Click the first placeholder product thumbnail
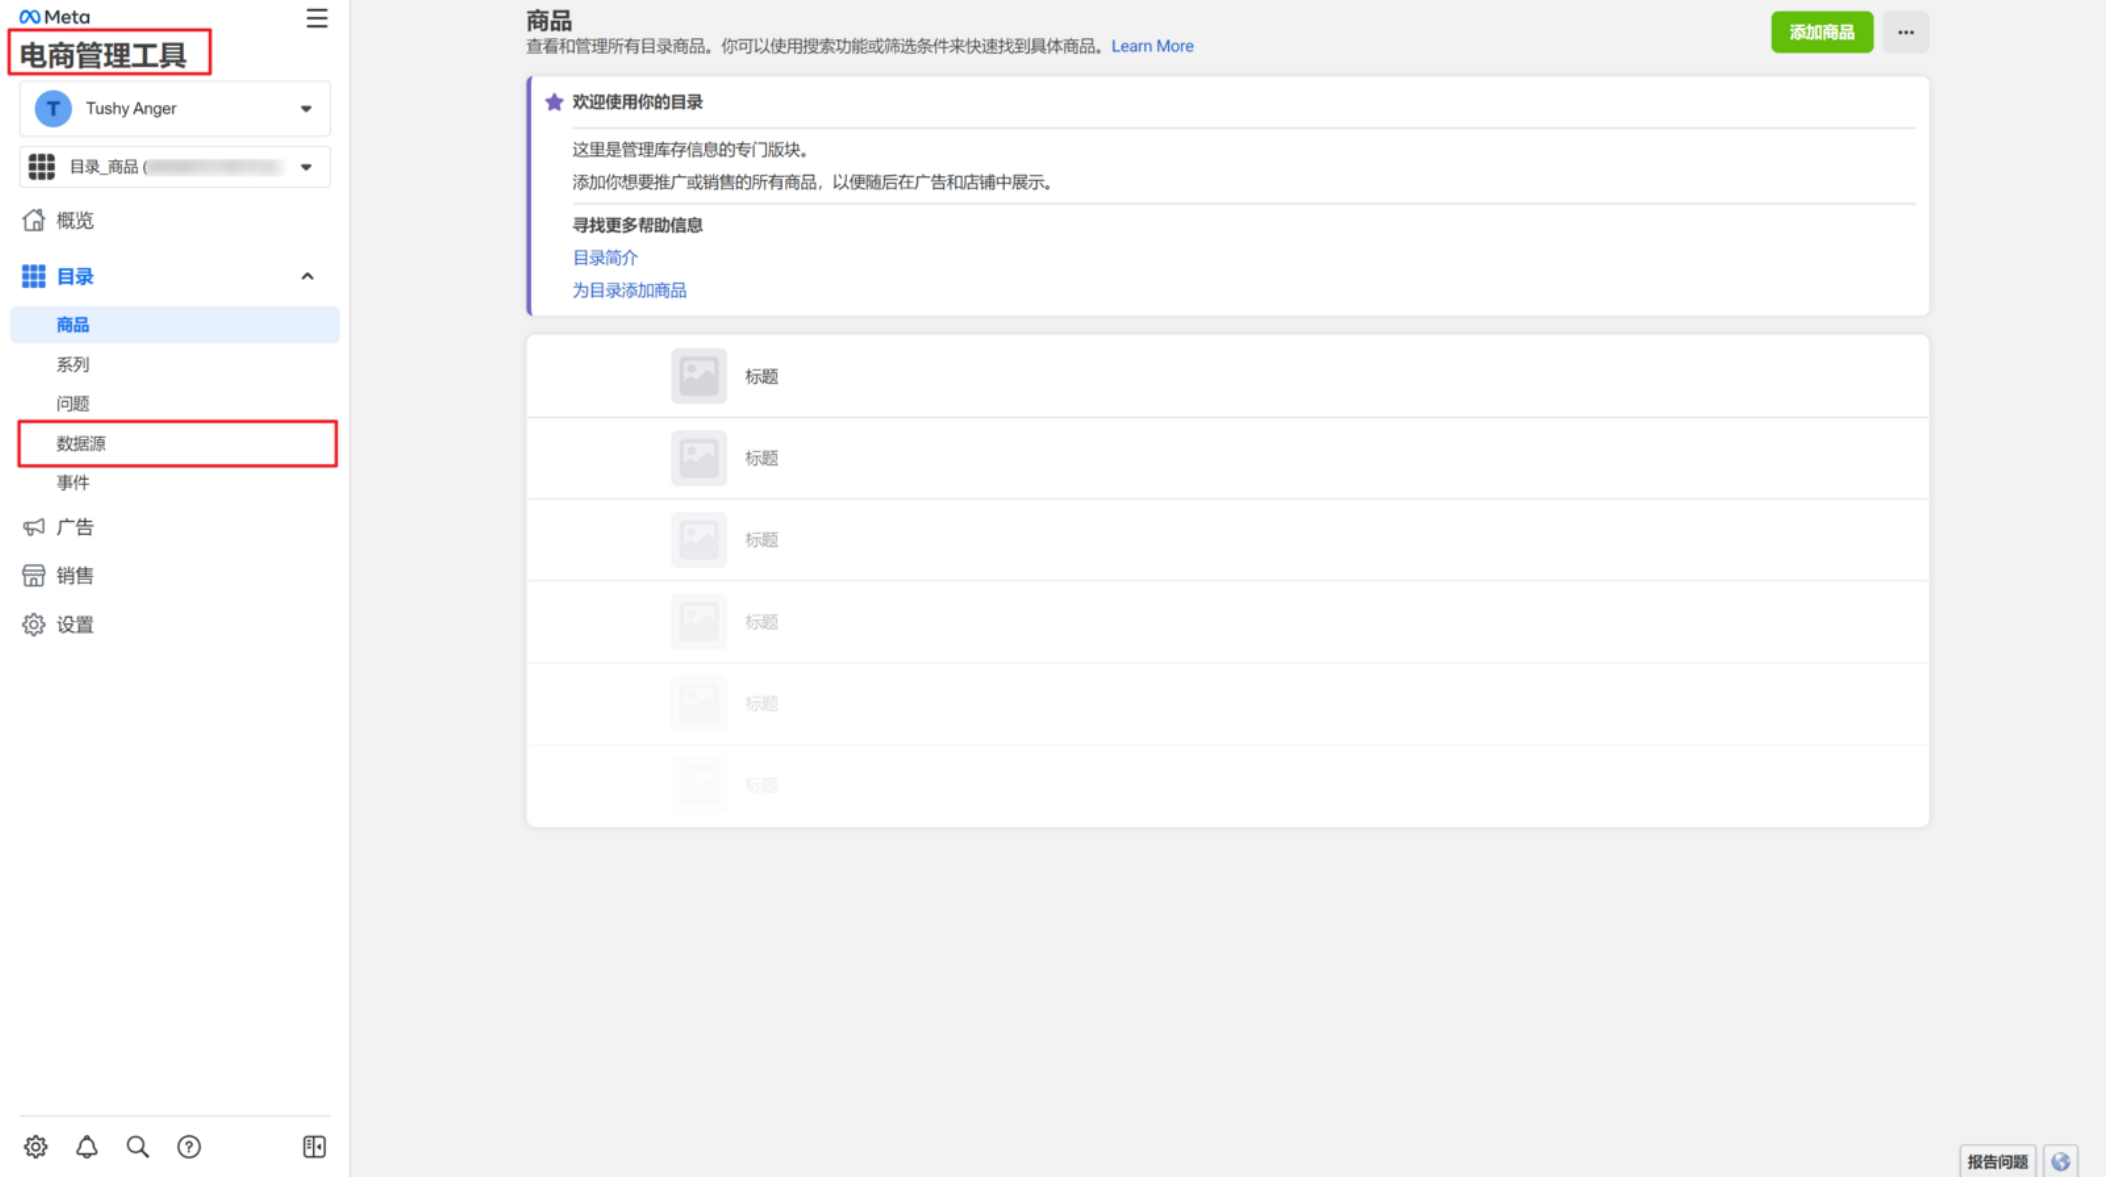The width and height of the screenshot is (2106, 1182). pyautogui.click(x=698, y=376)
